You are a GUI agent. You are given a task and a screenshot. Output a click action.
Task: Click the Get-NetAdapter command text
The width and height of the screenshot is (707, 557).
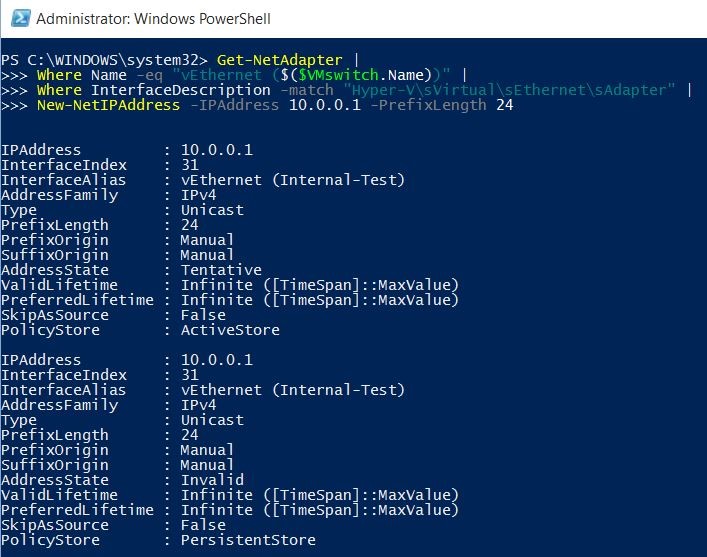(280, 60)
